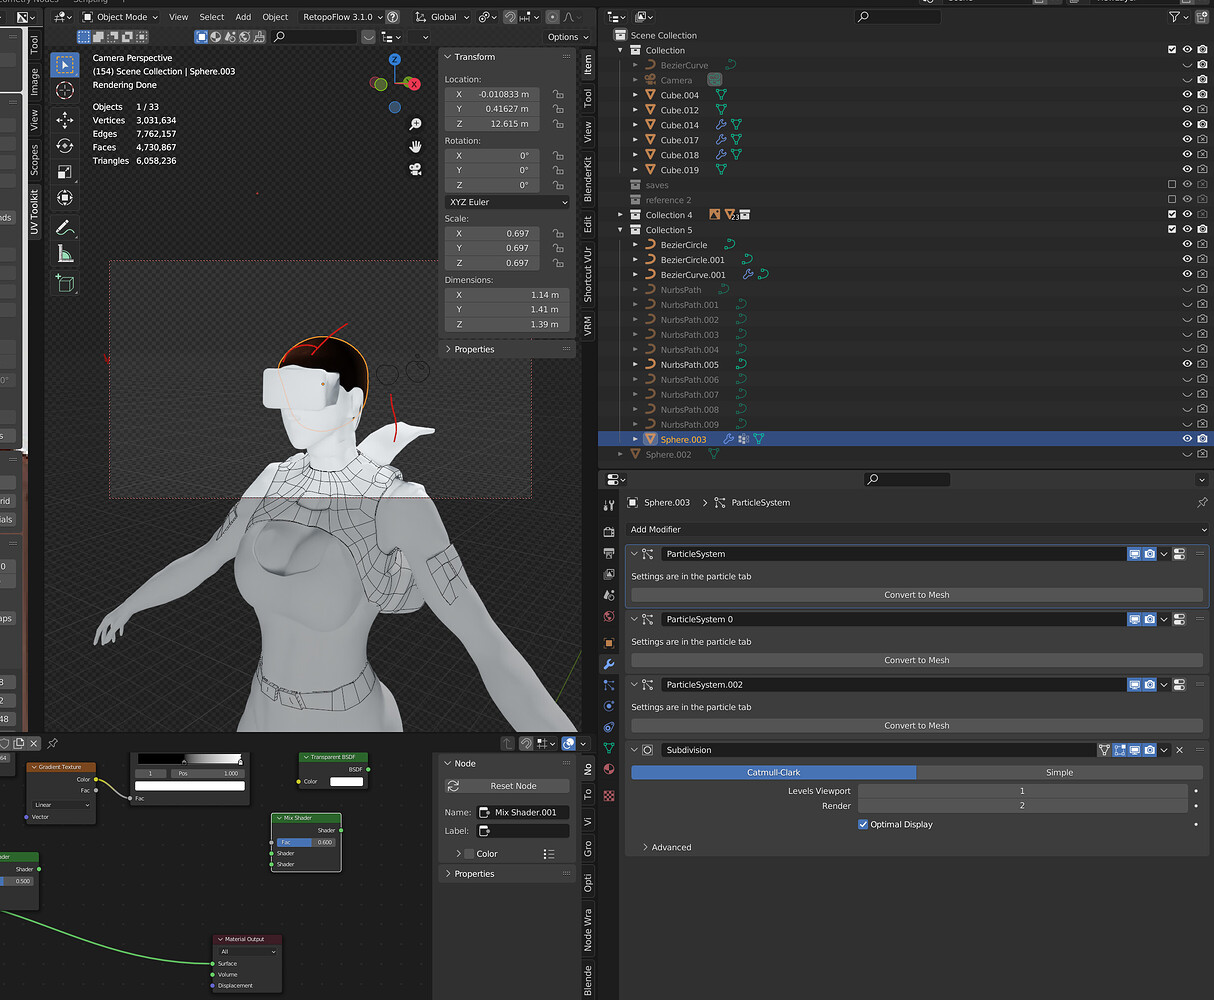Toggle Collection 5 exclude checkbox
1214x1000 pixels.
(1172, 230)
